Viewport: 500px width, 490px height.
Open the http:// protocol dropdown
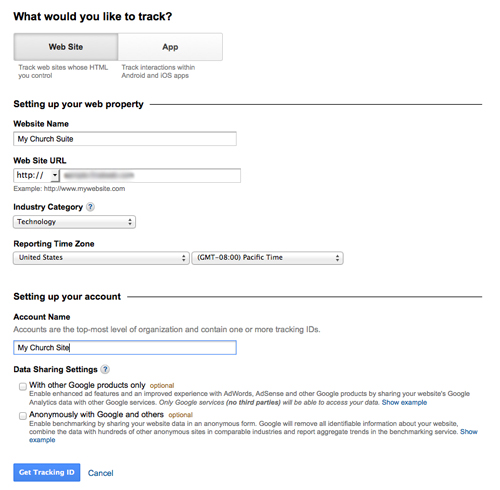pos(36,175)
